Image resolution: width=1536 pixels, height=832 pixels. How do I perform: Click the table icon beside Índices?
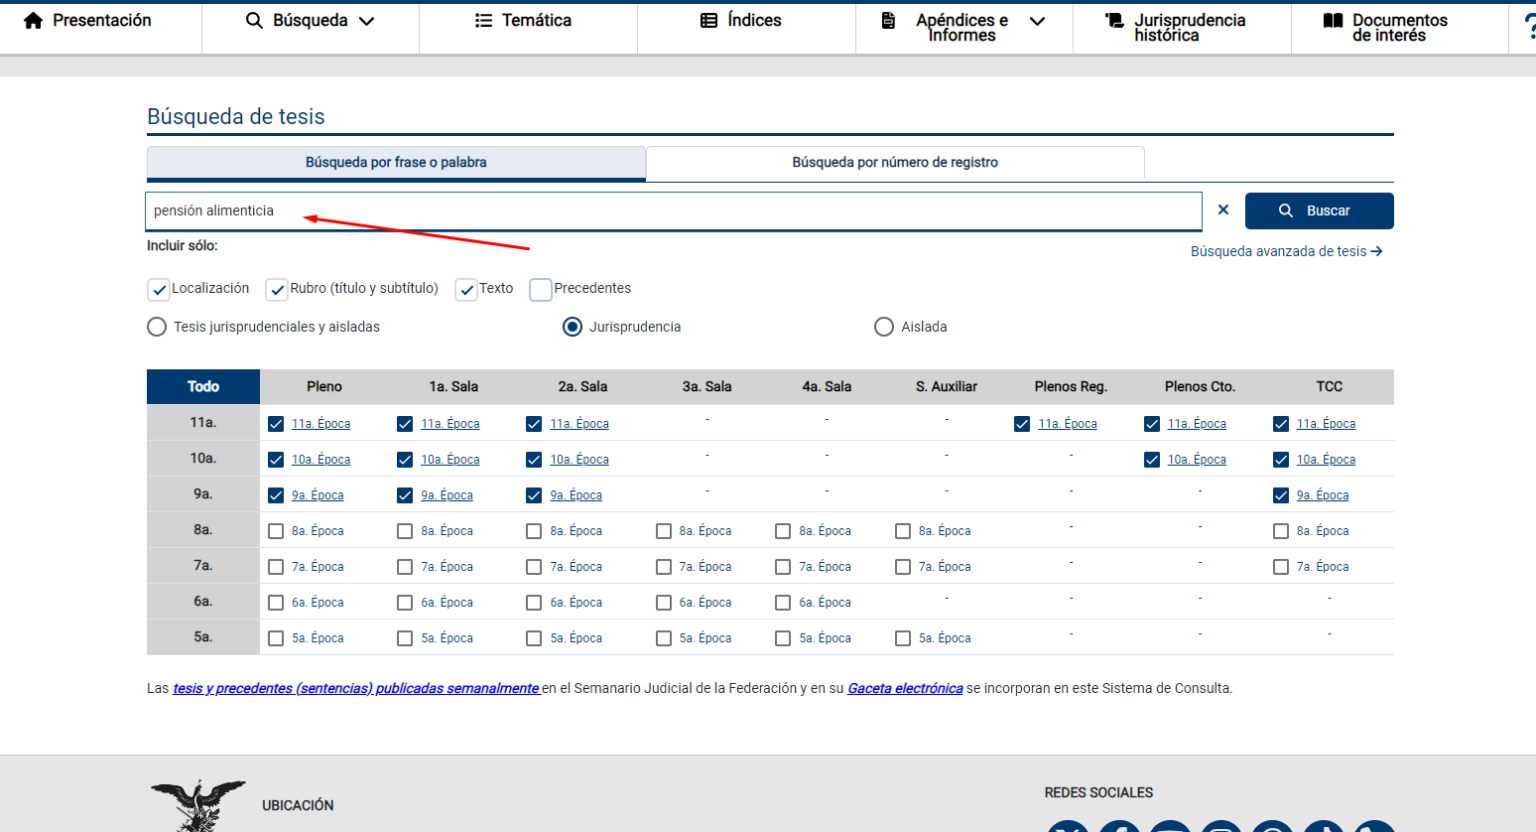pos(709,21)
